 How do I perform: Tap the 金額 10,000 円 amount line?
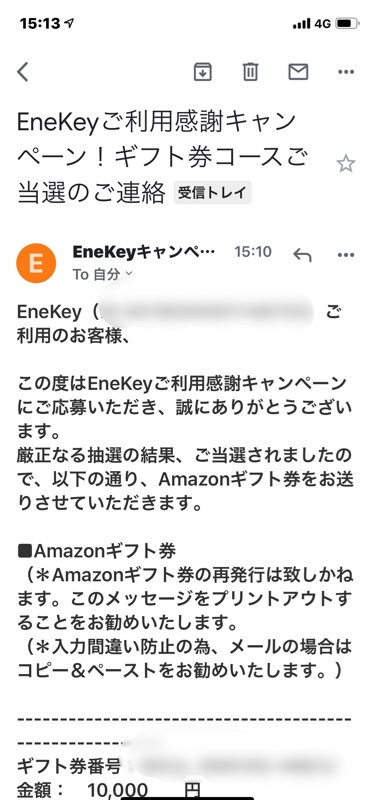click(109, 790)
